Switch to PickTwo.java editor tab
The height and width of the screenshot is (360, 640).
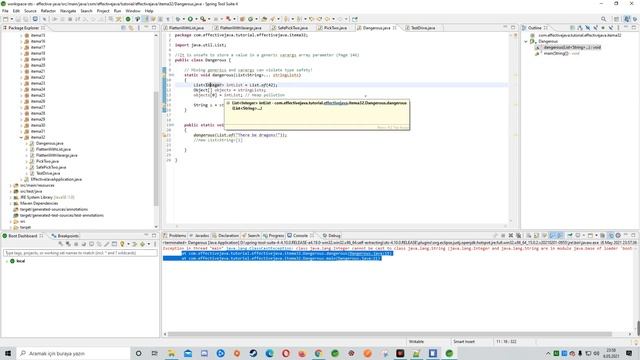pyautogui.click(x=335, y=28)
